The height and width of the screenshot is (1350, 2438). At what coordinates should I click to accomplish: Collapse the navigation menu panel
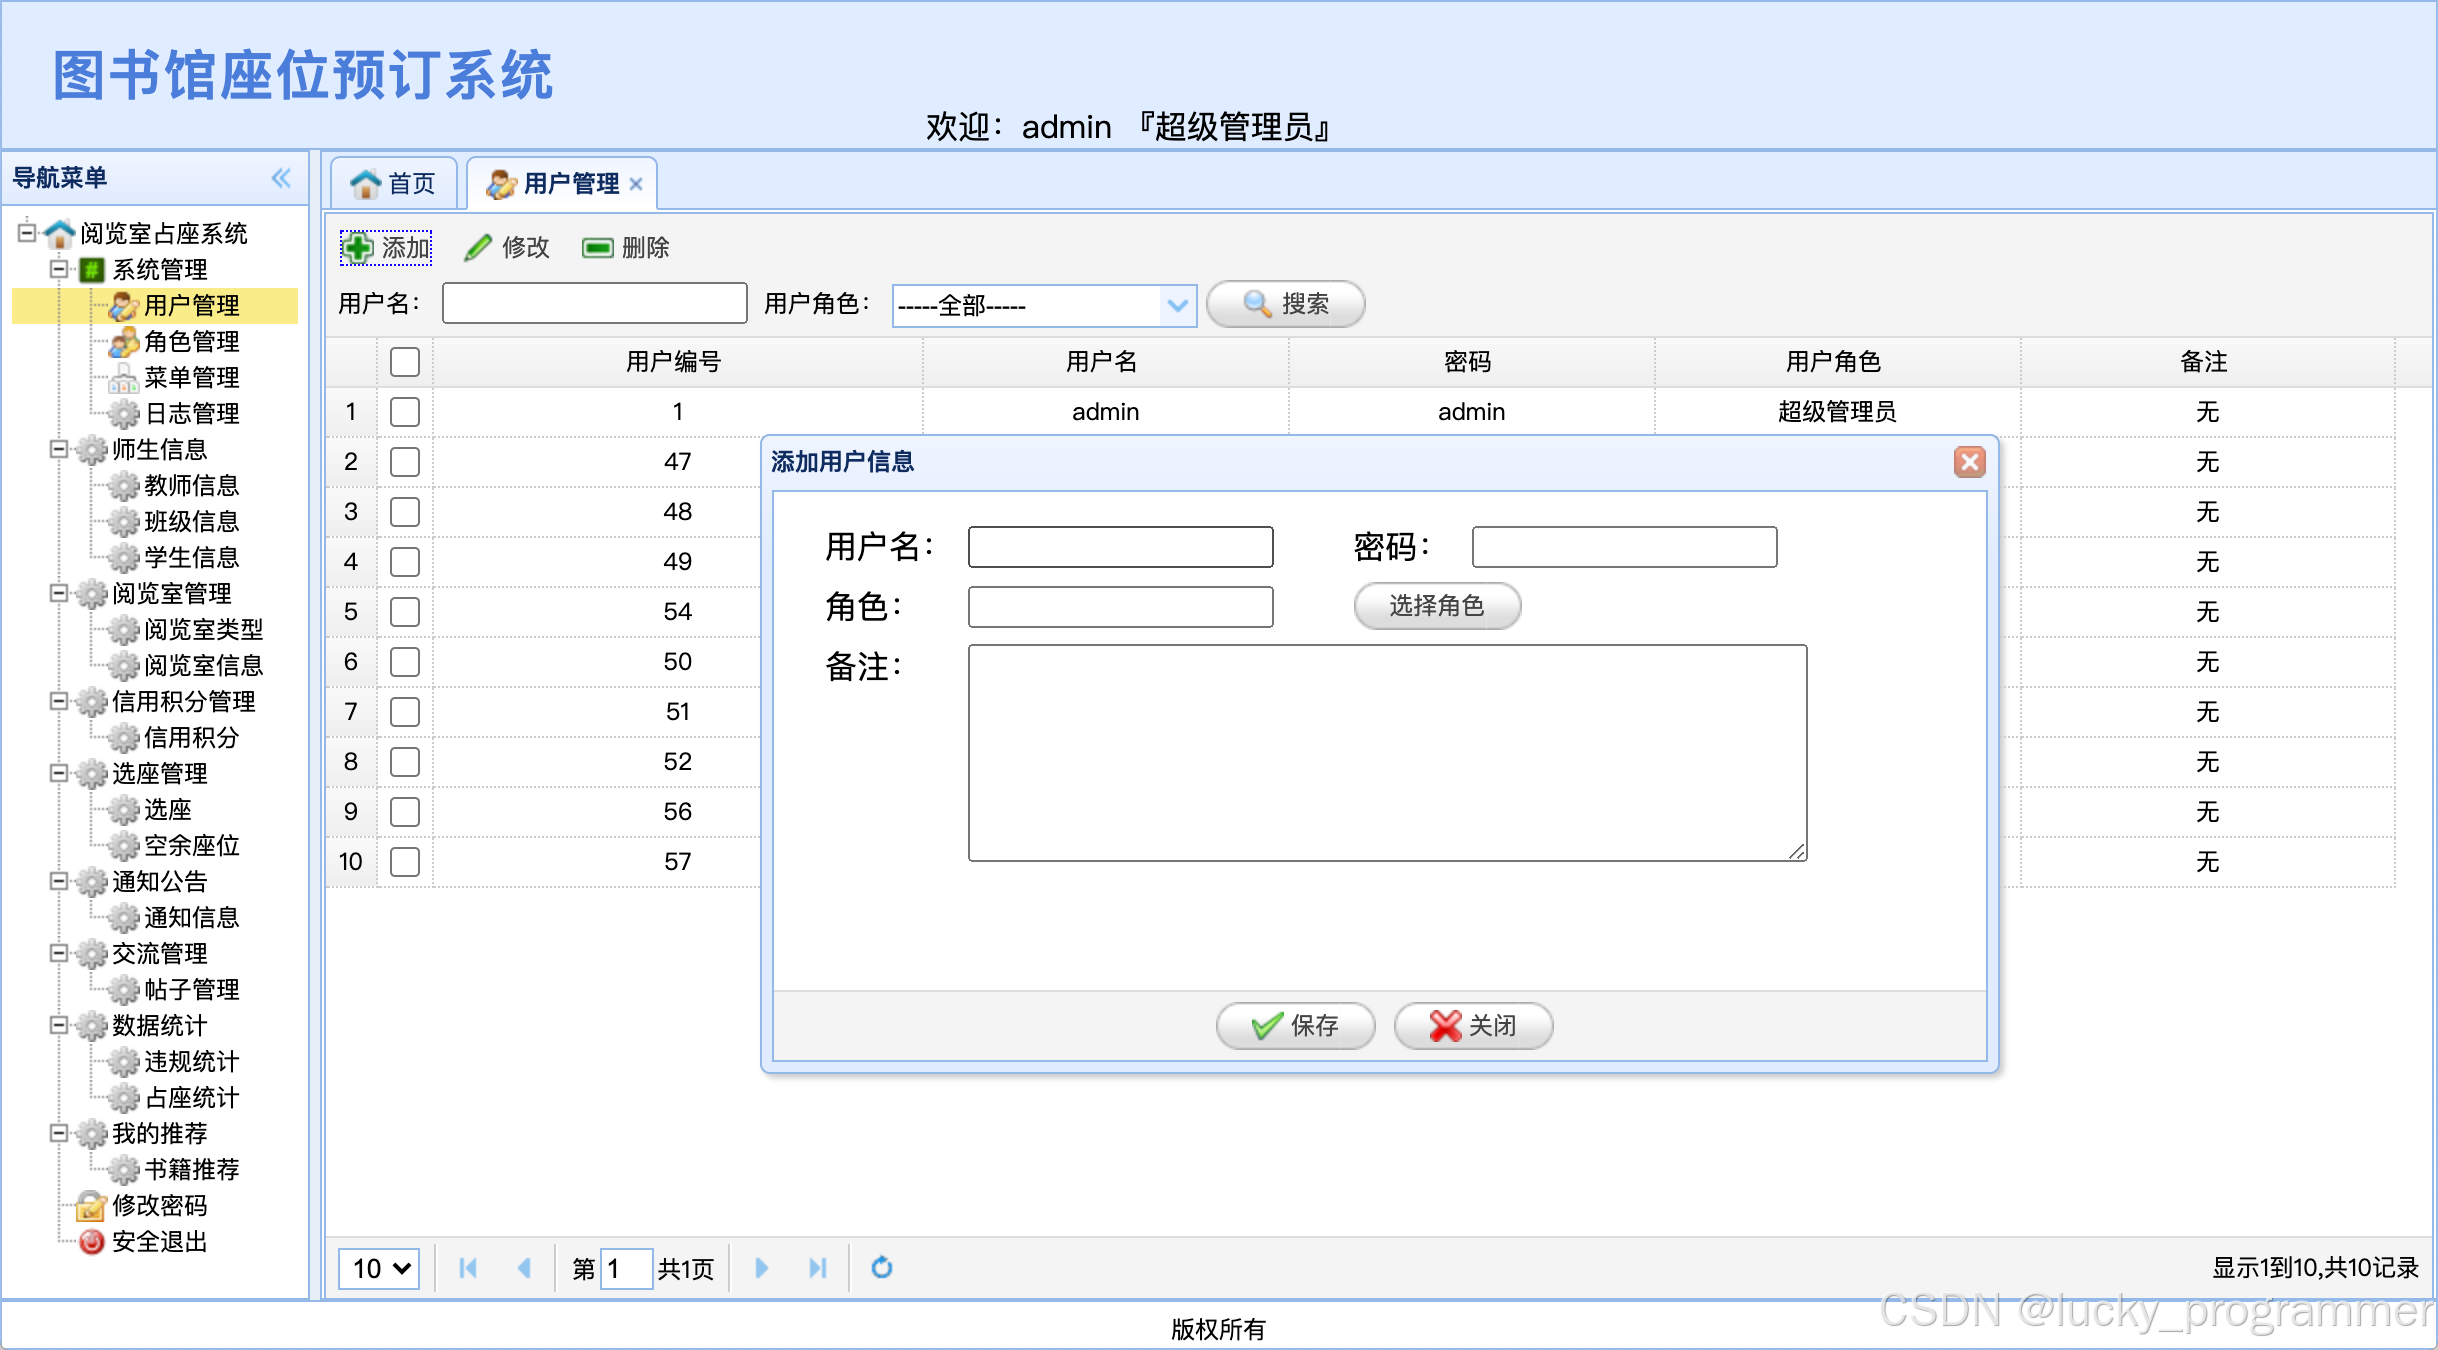coord(281,178)
